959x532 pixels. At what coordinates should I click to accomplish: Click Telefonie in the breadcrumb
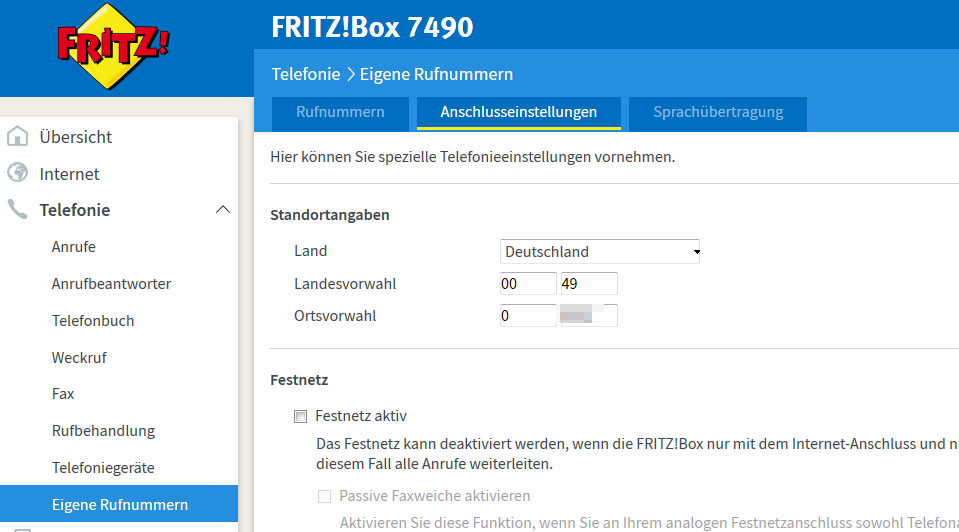[306, 74]
